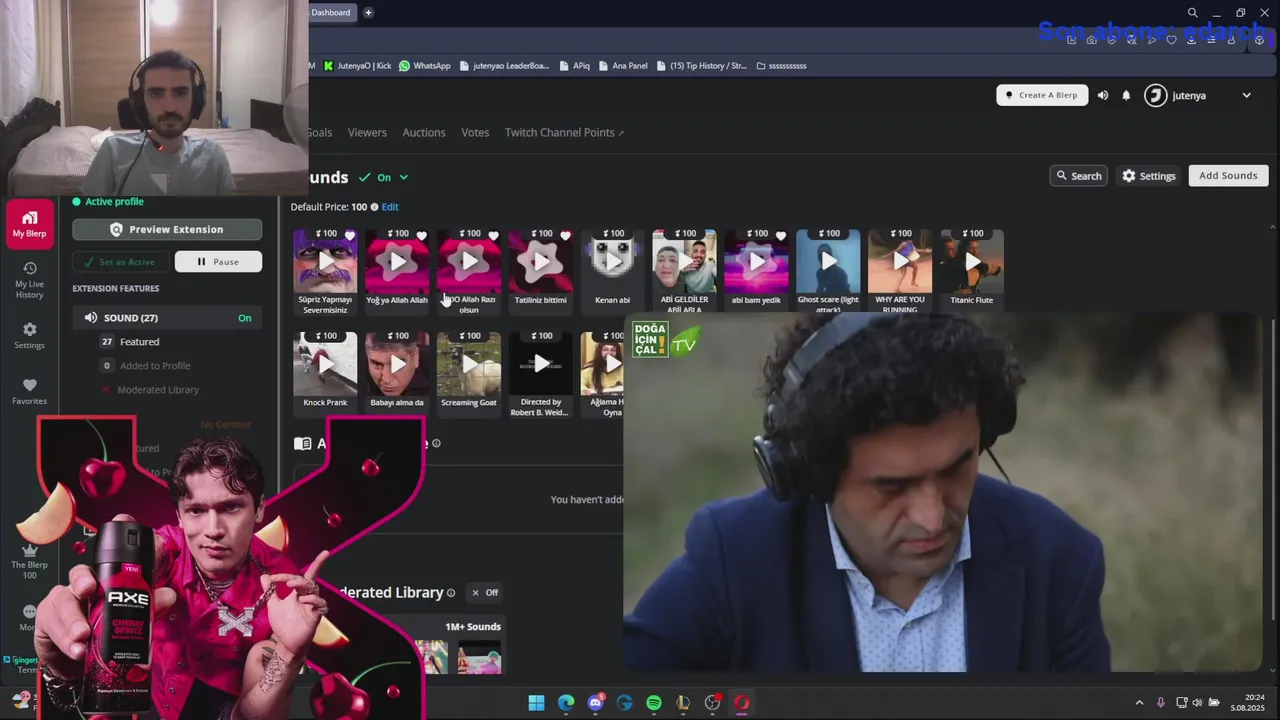
Task: Click the Pause button
Action: pos(218,262)
